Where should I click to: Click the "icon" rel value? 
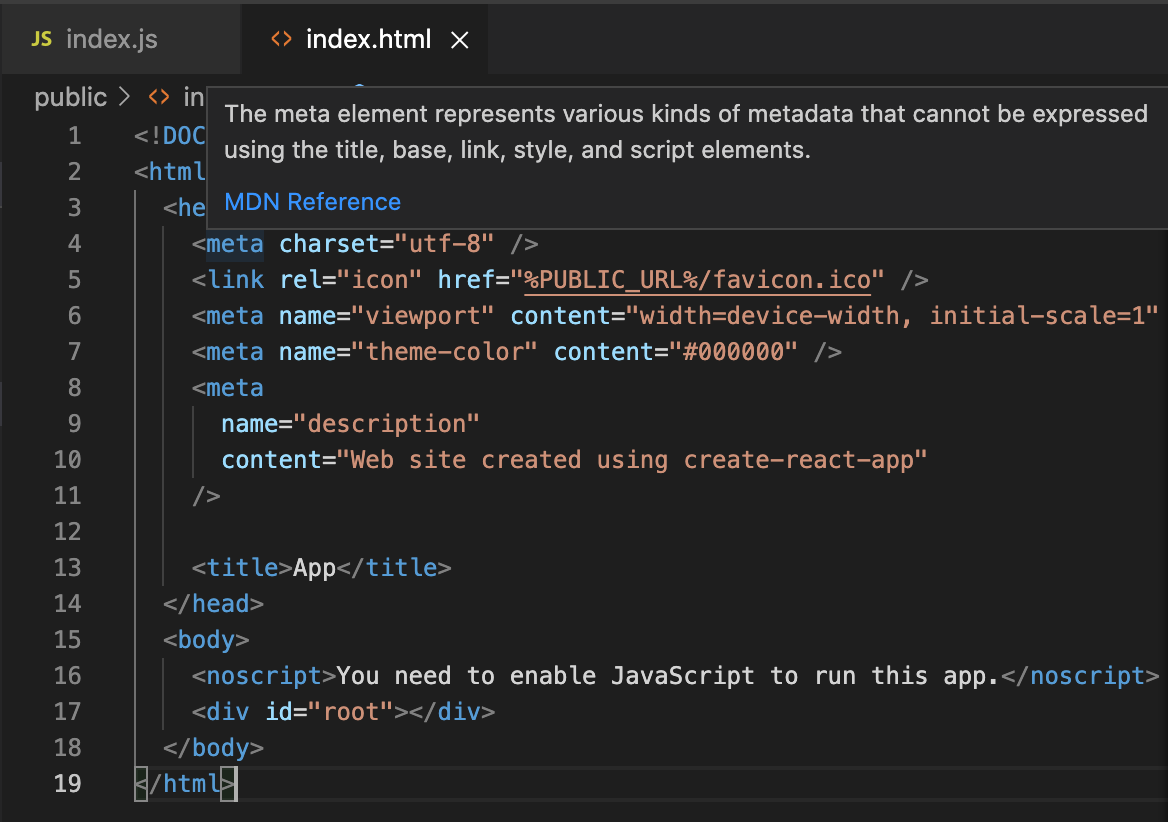pos(379,280)
